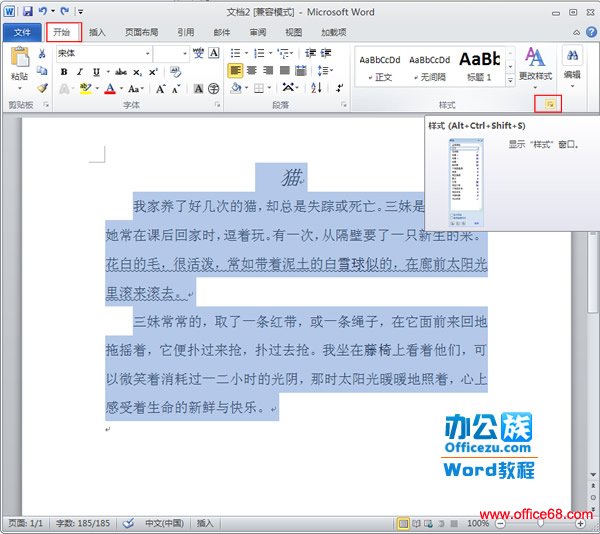Open the Font dialog launcher
600x534 pixels.
click(x=217, y=104)
